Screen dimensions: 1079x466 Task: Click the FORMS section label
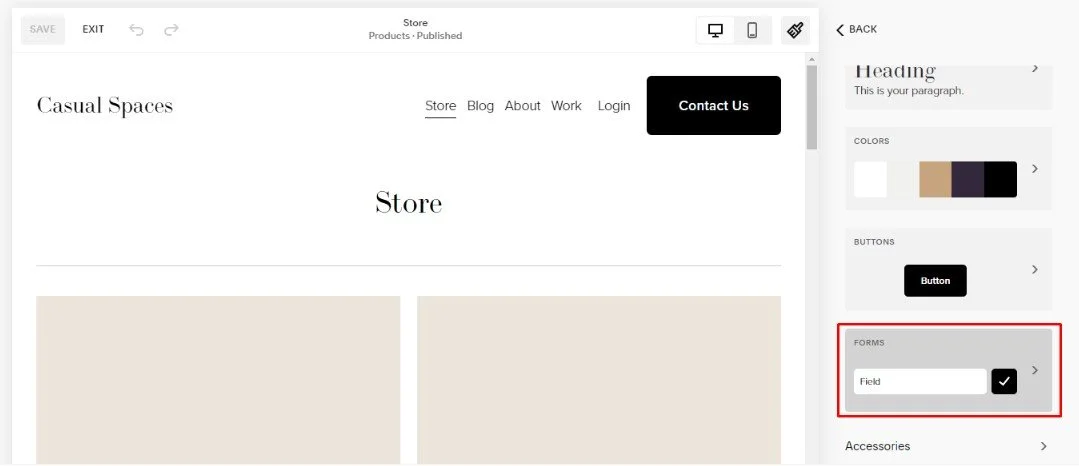point(869,343)
